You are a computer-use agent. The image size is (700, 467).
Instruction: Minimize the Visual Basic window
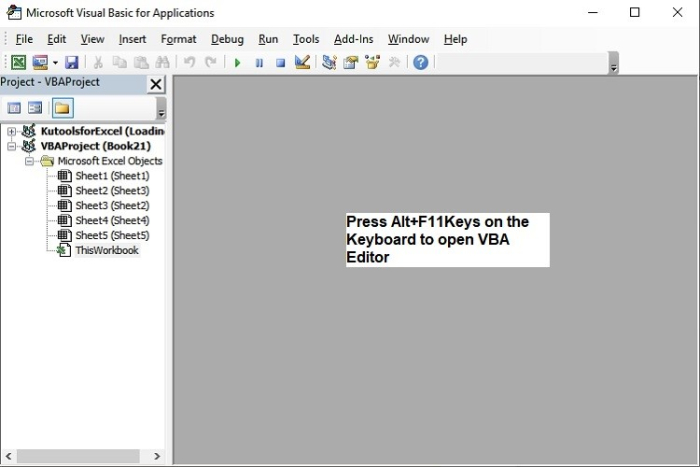pos(593,13)
